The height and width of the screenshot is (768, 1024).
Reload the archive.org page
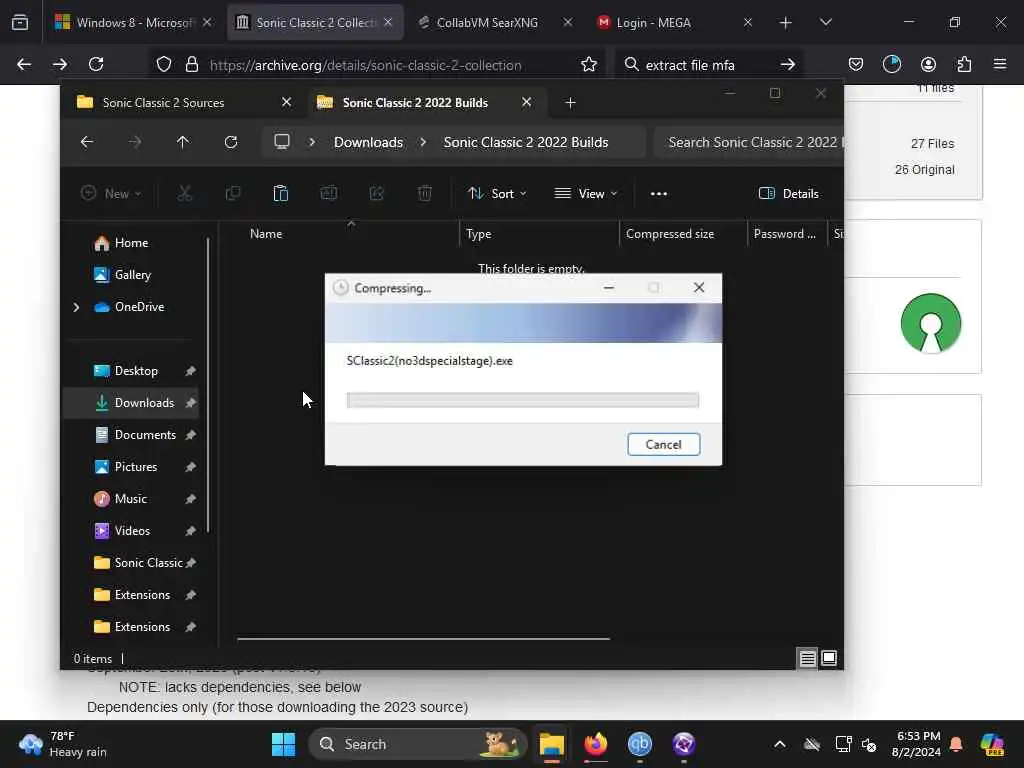pyautogui.click(x=96, y=64)
